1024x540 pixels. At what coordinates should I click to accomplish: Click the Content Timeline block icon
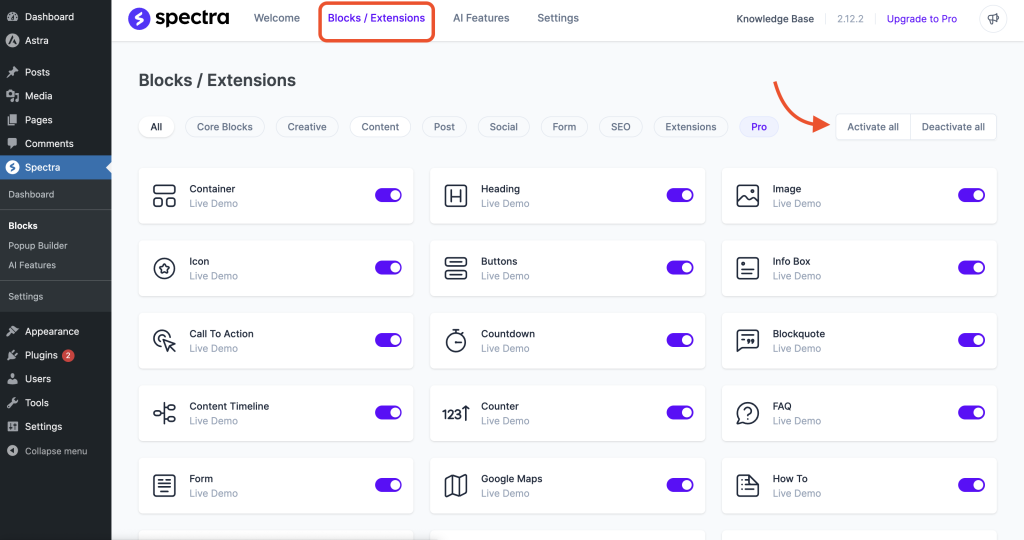[164, 413]
